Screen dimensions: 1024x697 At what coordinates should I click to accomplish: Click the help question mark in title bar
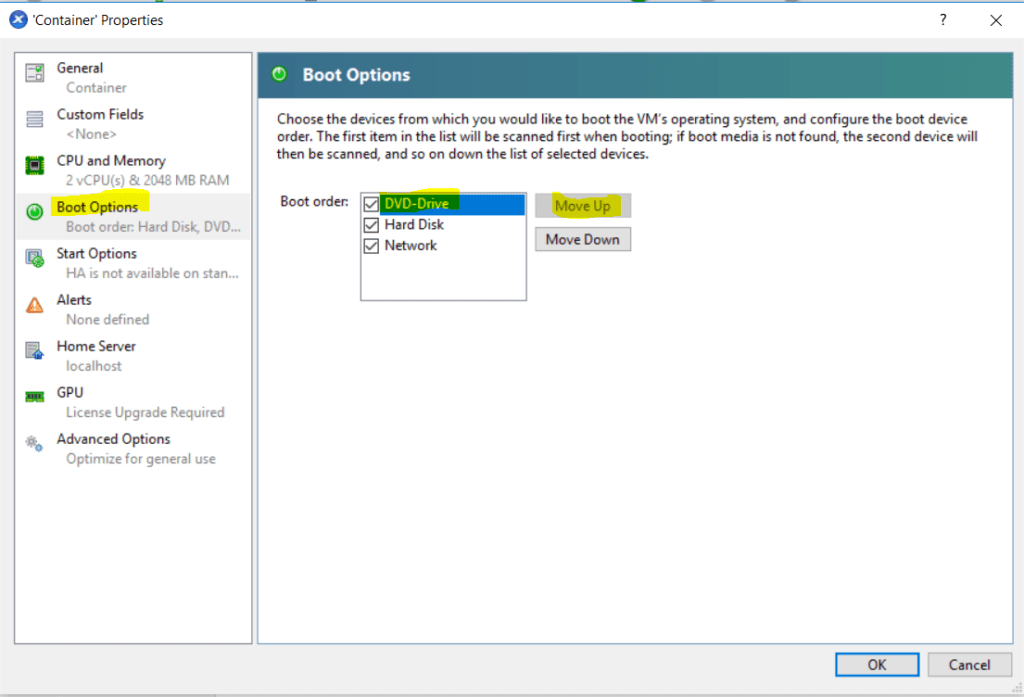[942, 19]
